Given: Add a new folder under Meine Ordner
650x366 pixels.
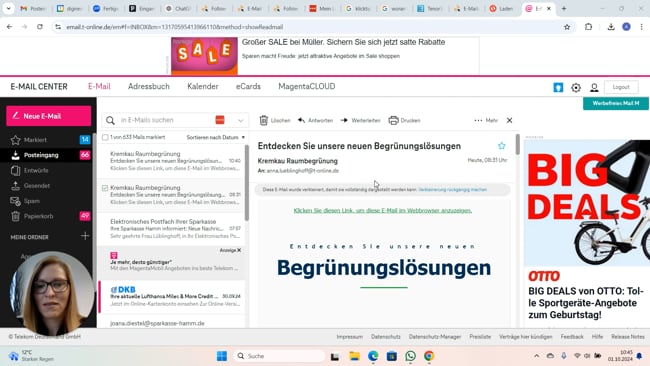Looking at the screenshot, I should pos(85,236).
